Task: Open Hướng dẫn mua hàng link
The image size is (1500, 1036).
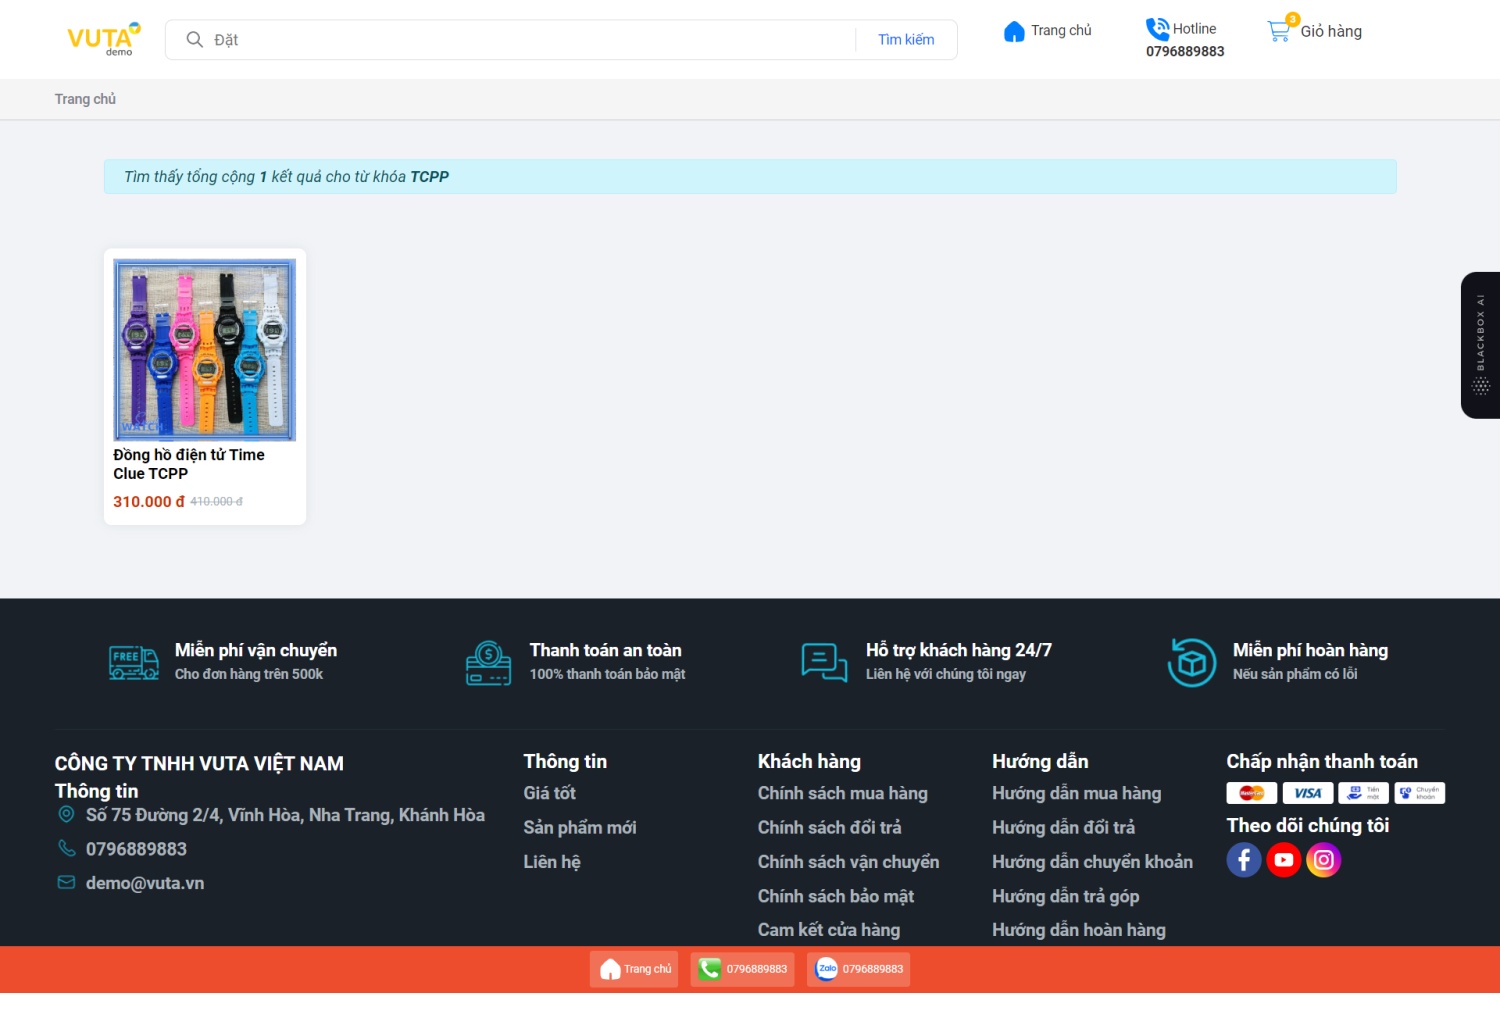Action: [x=1077, y=793]
